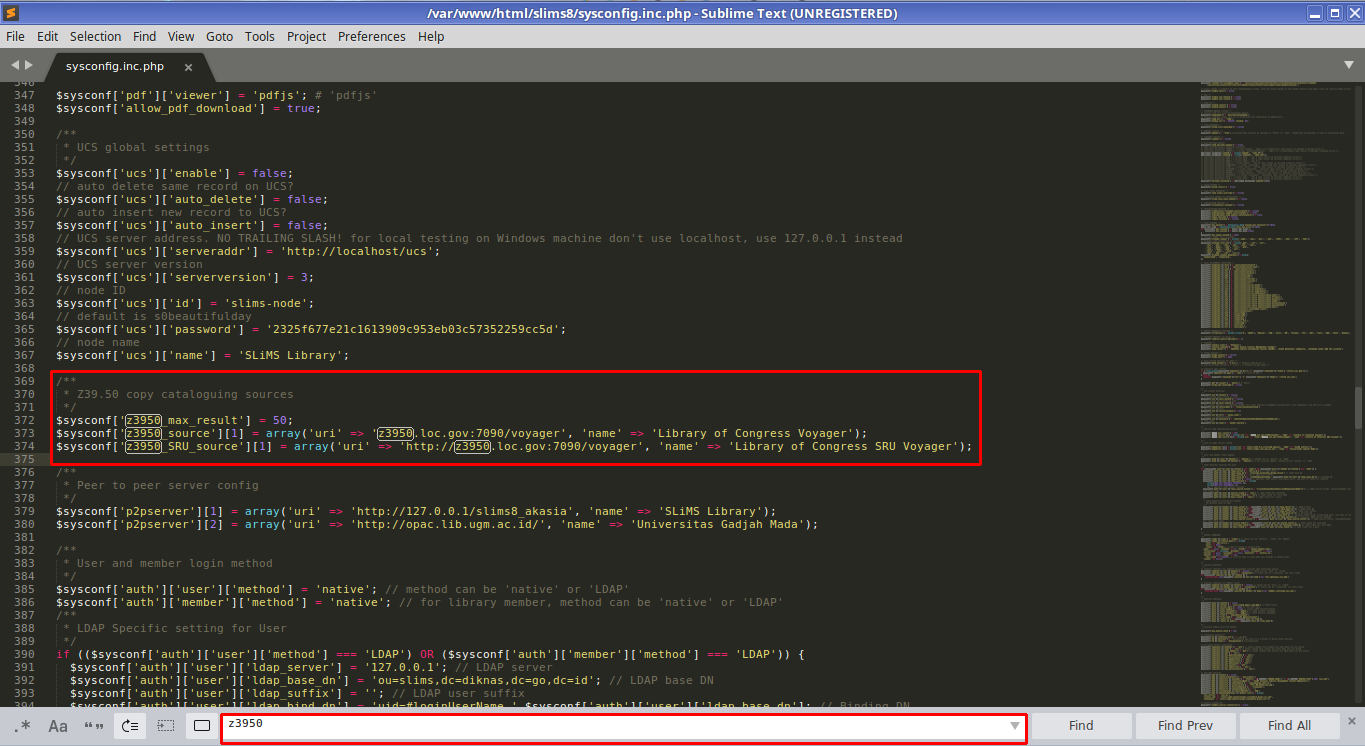Toggle highlight matches option
This screenshot has width=1365, height=746.
(x=202, y=726)
